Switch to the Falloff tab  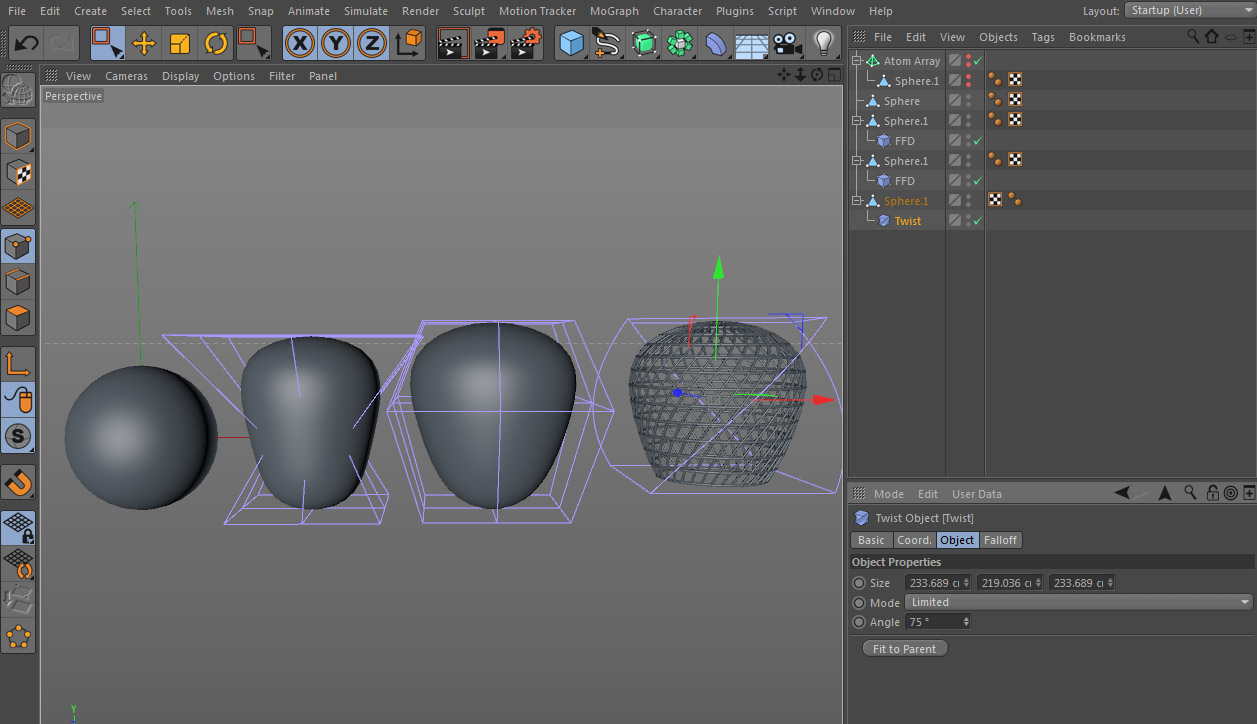click(x=1000, y=540)
